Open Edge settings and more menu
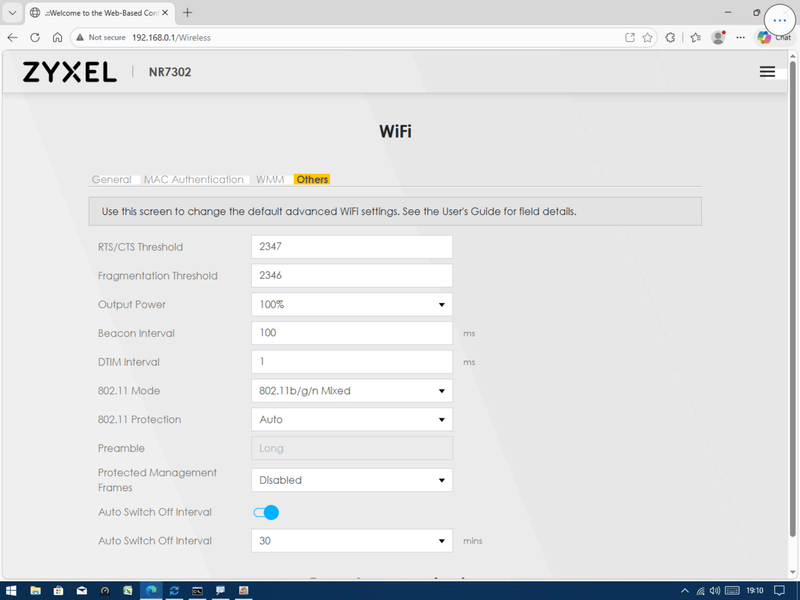The width and height of the screenshot is (800, 600). pos(740,37)
